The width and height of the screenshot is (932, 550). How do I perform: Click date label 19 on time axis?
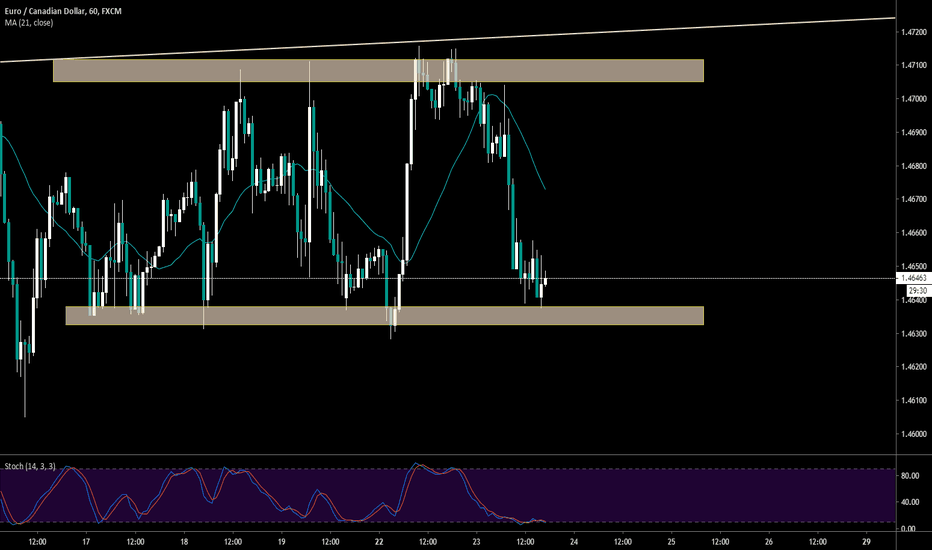281,542
